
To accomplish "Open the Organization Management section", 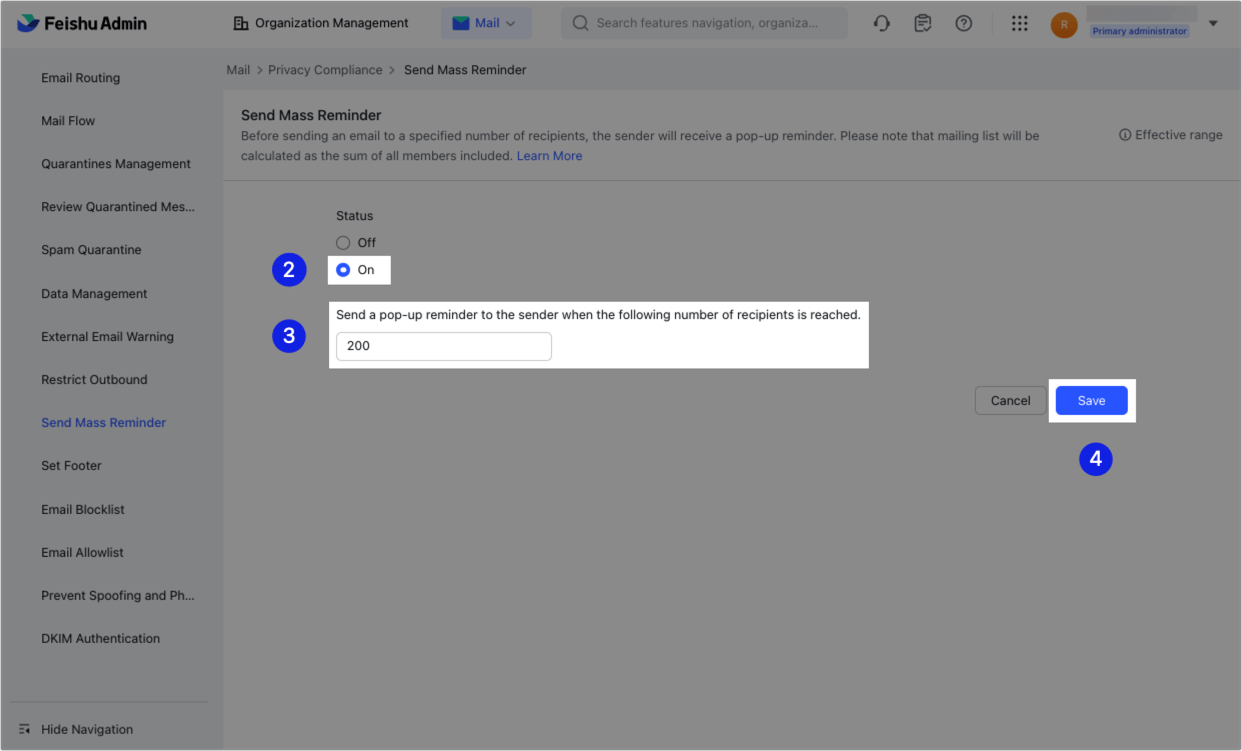I will [x=320, y=22].
